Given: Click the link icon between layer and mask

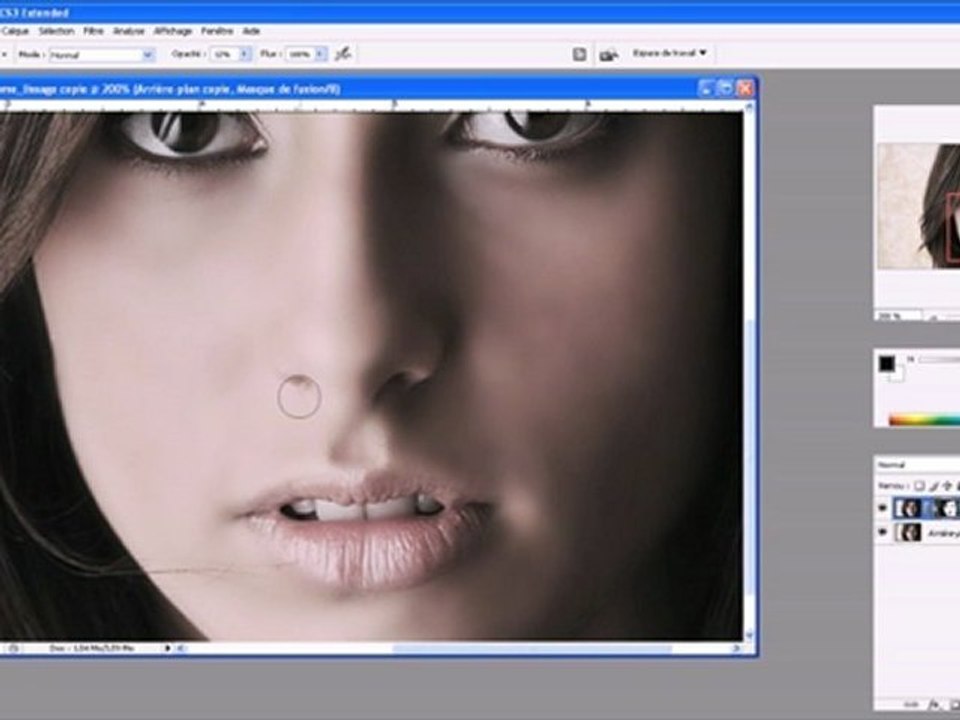Looking at the screenshot, I should pyautogui.click(x=930, y=508).
